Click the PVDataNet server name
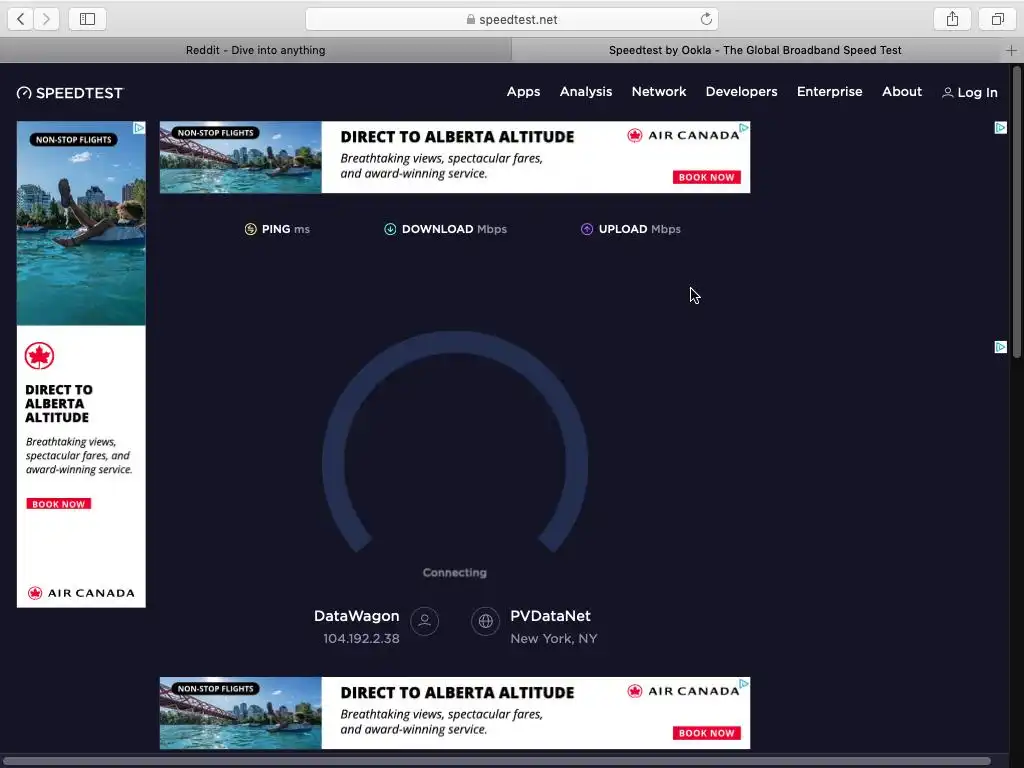Screen dimensions: 1024x768 pos(551,616)
